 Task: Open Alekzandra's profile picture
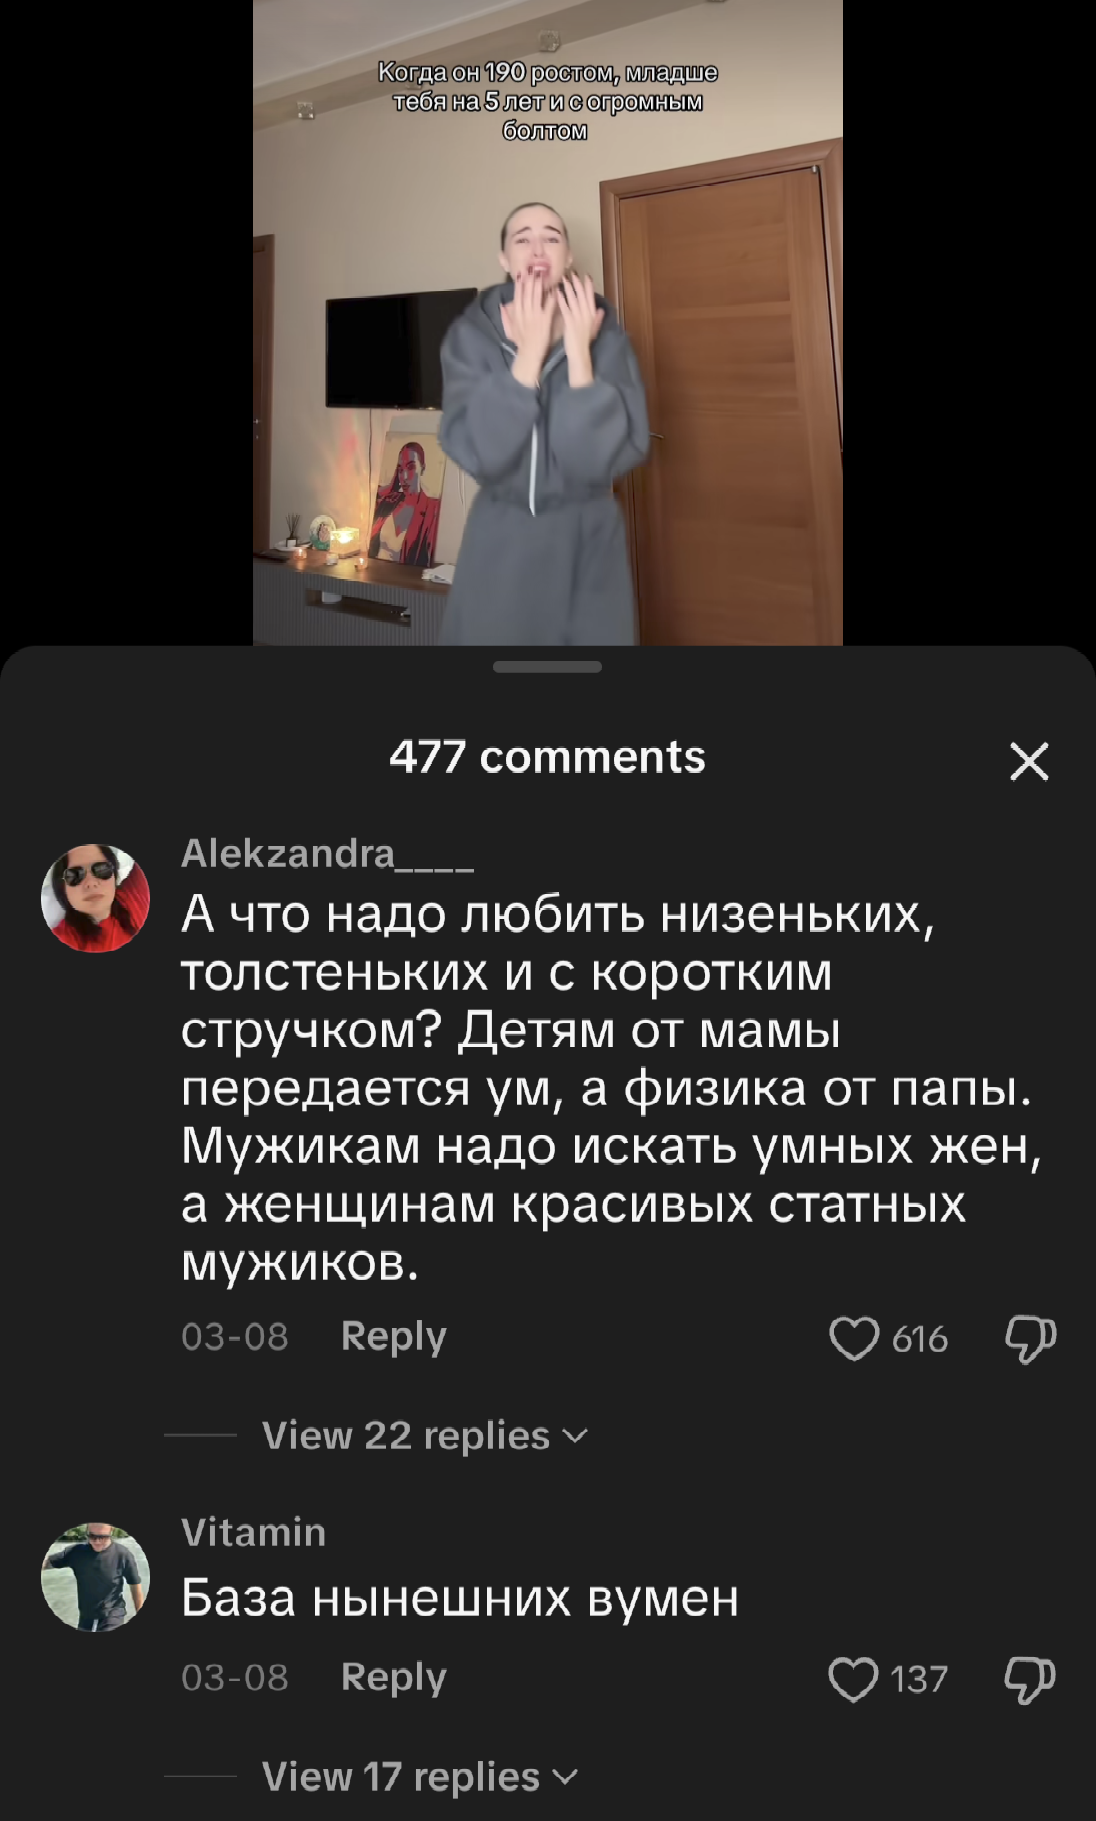tap(95, 897)
